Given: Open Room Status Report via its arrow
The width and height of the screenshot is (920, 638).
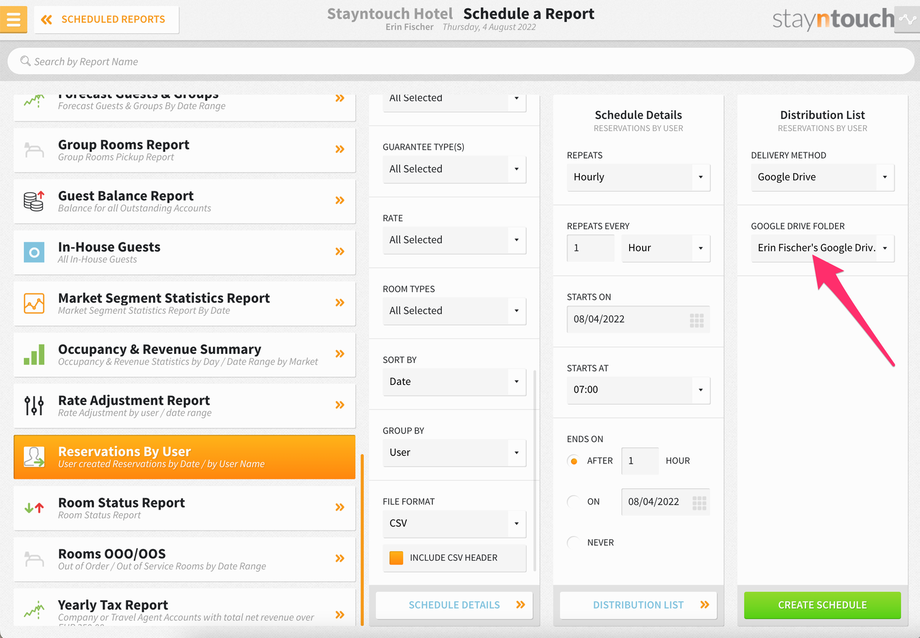Looking at the screenshot, I should click(340, 507).
